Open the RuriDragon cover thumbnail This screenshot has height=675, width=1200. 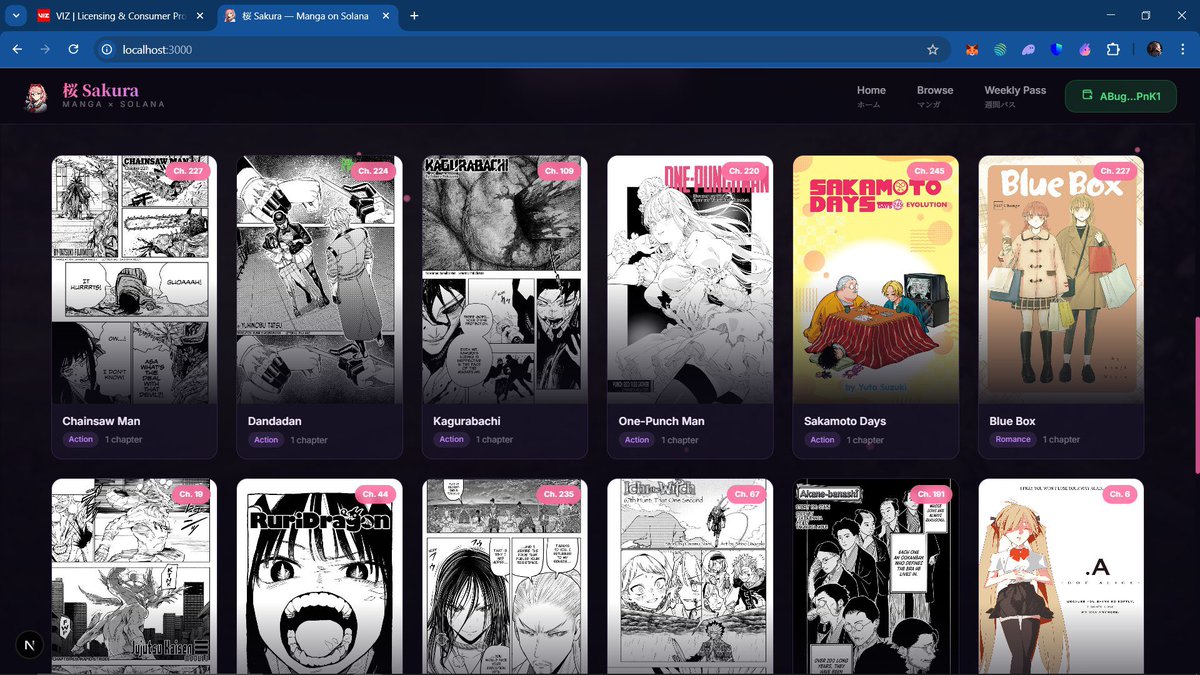320,577
